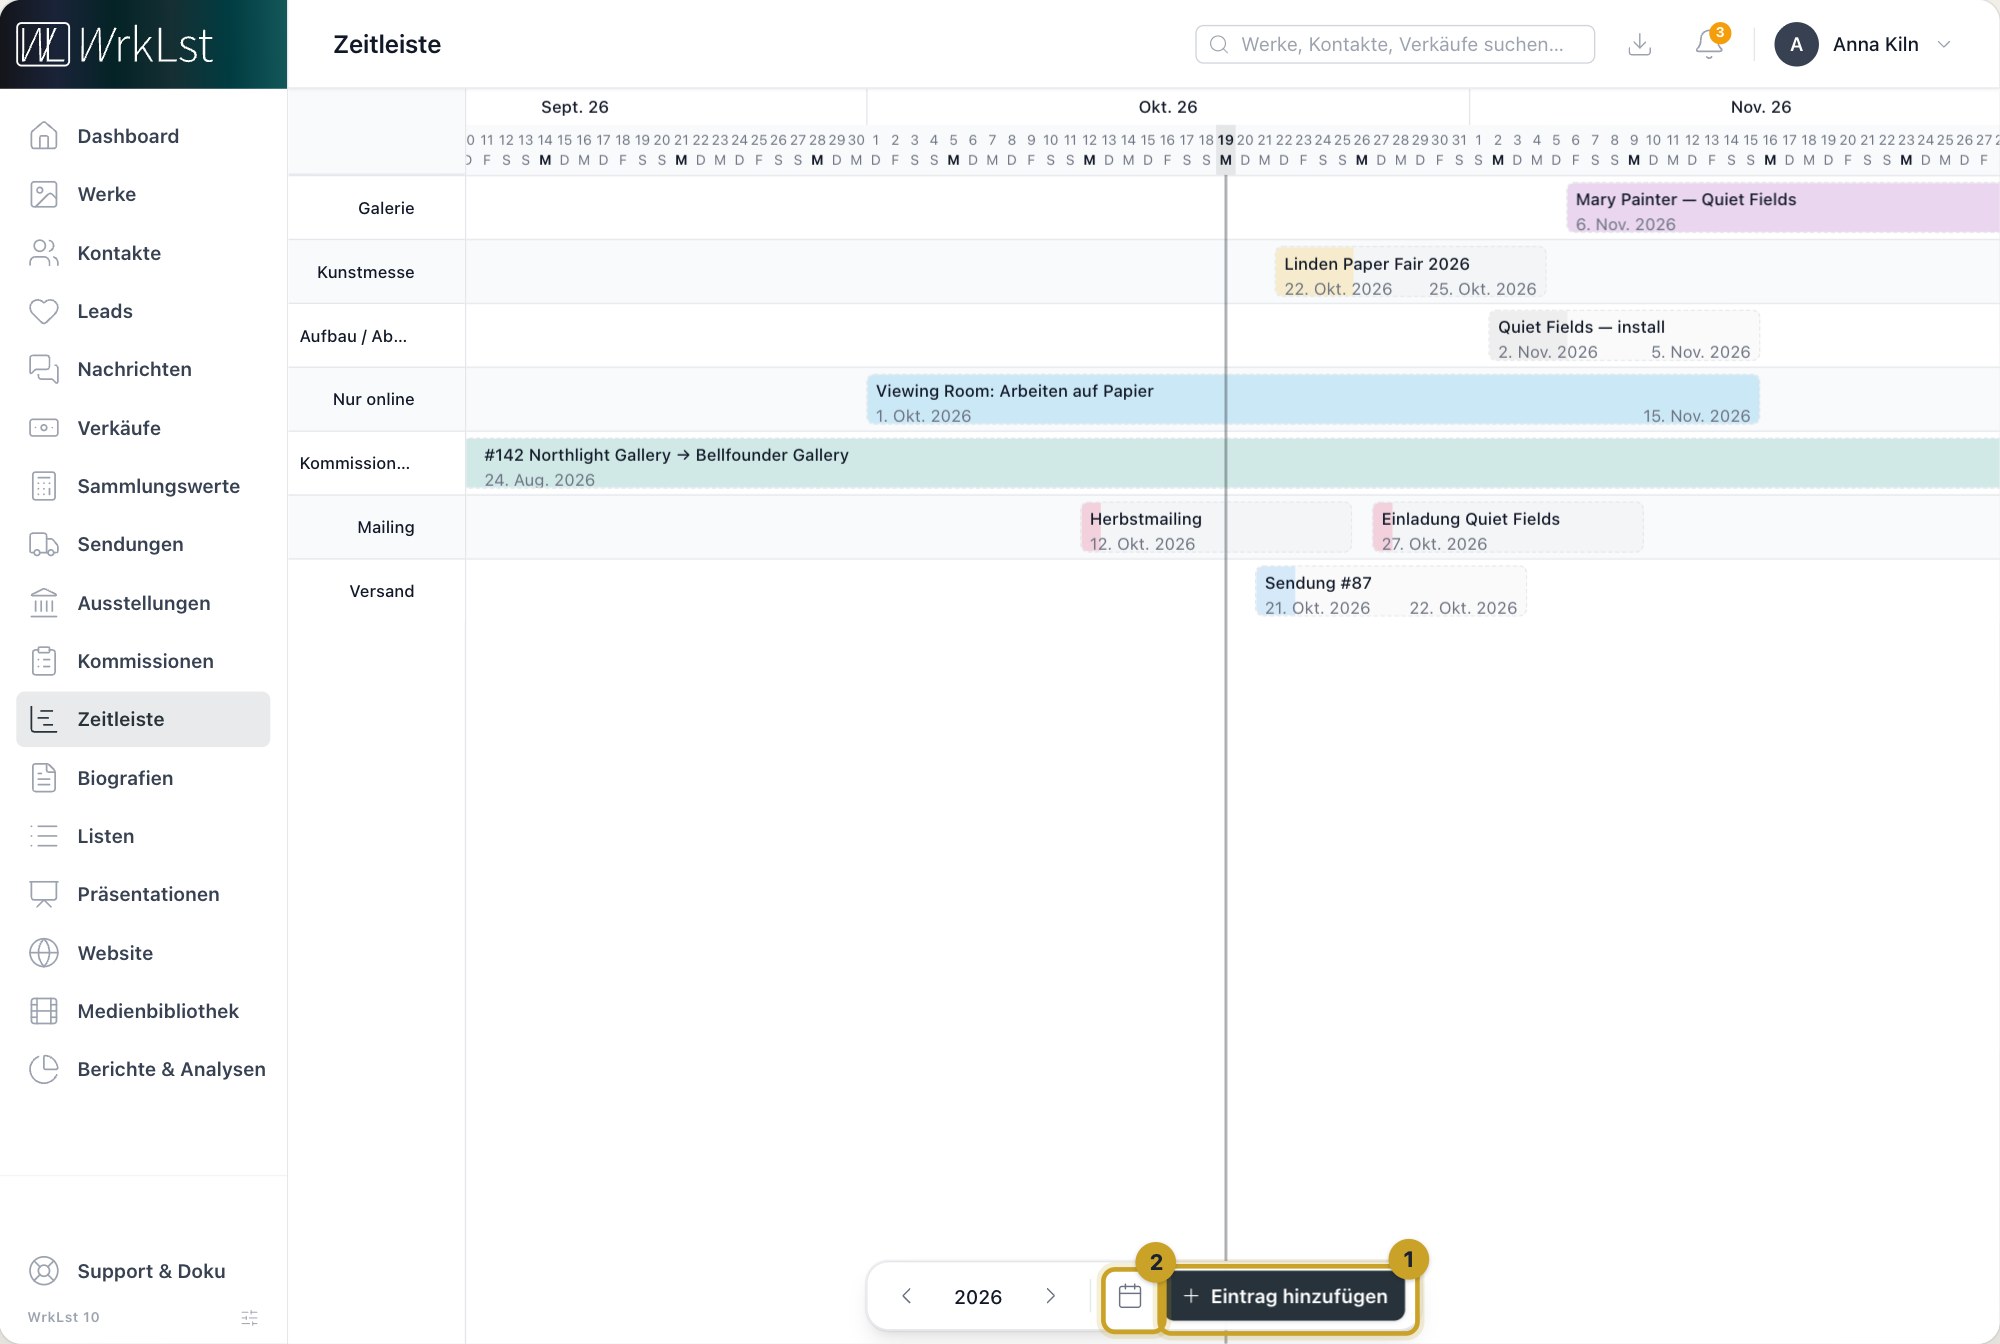Click the highlighted day 19 in header
Screen dimensions: 2000x1344
(x=1225, y=149)
